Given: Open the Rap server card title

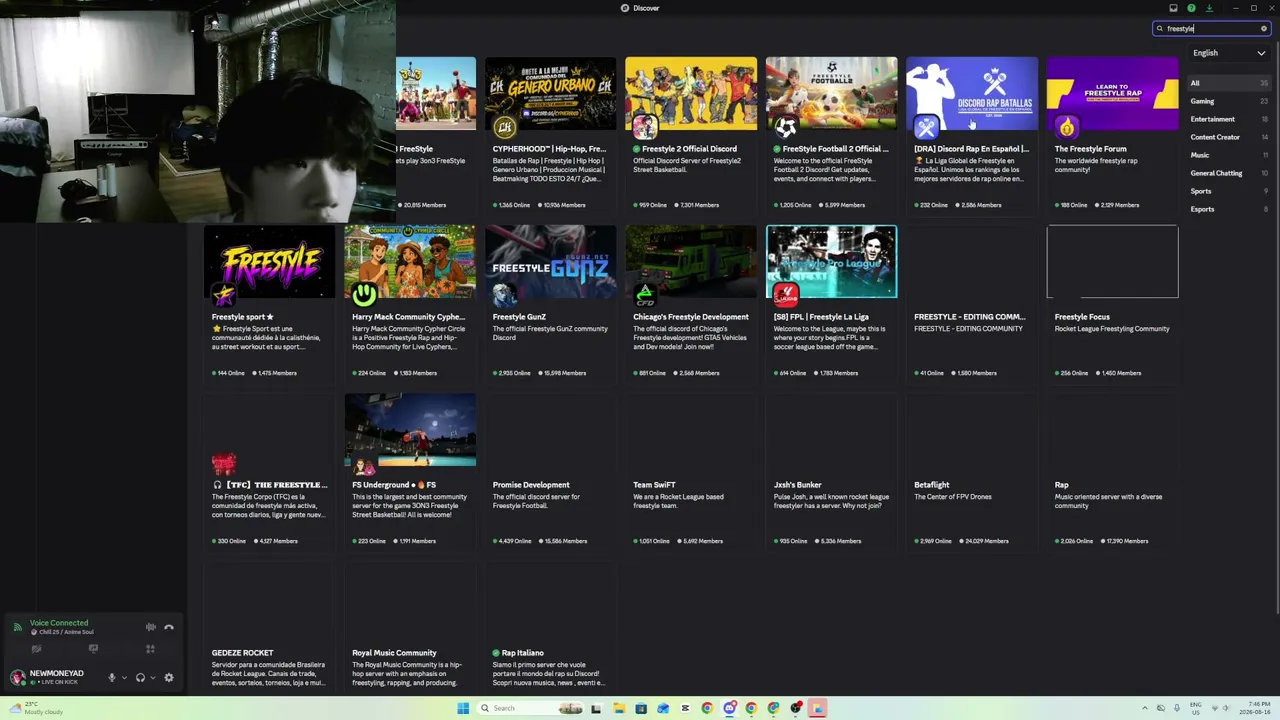Looking at the screenshot, I should coord(1061,485).
